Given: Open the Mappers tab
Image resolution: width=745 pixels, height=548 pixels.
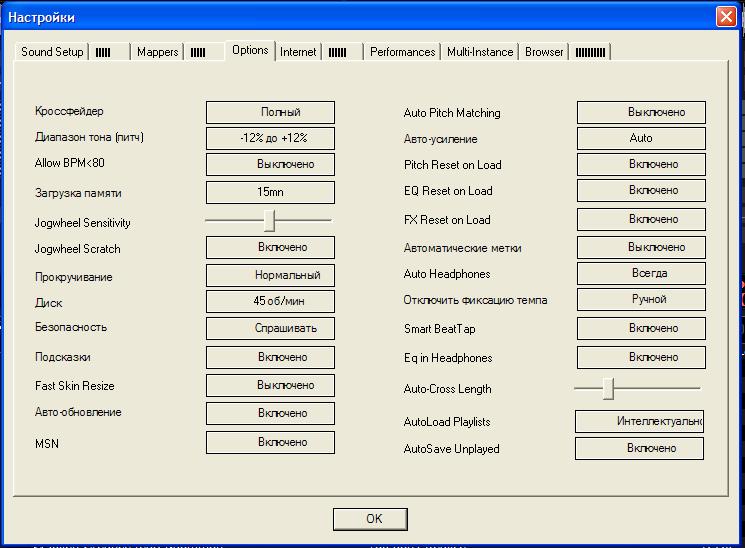Looking at the screenshot, I should point(157,52).
